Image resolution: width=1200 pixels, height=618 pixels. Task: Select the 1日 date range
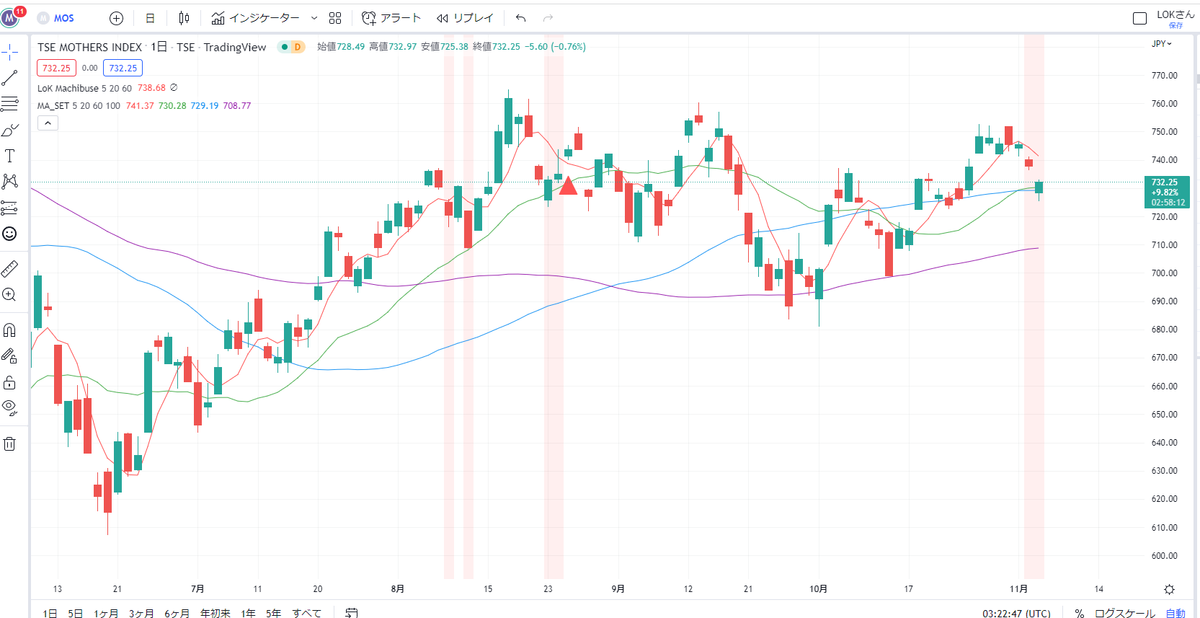tap(49, 613)
